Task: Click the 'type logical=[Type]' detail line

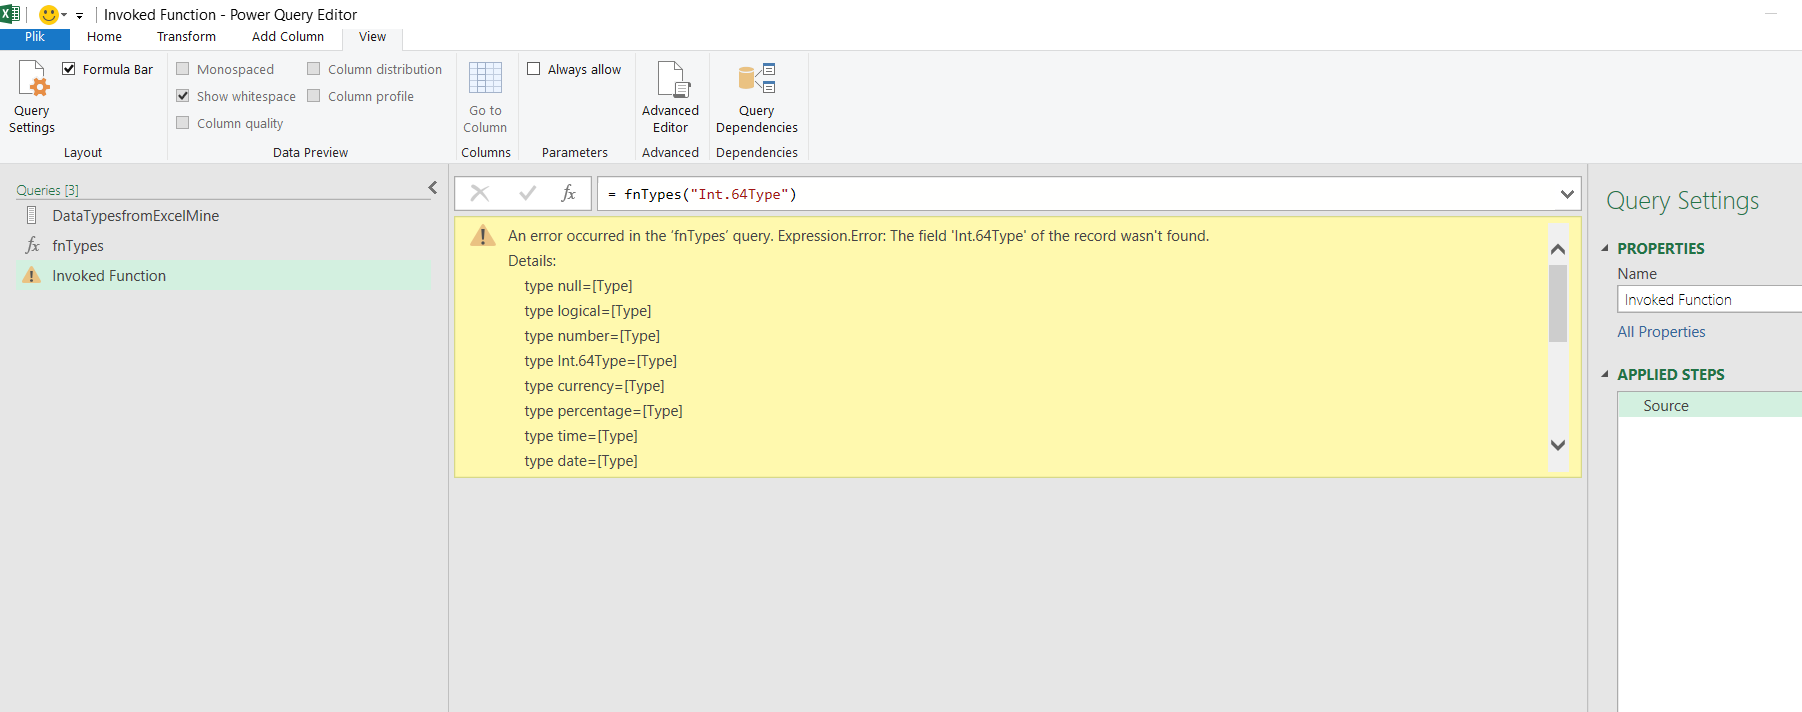Action: pyautogui.click(x=587, y=311)
